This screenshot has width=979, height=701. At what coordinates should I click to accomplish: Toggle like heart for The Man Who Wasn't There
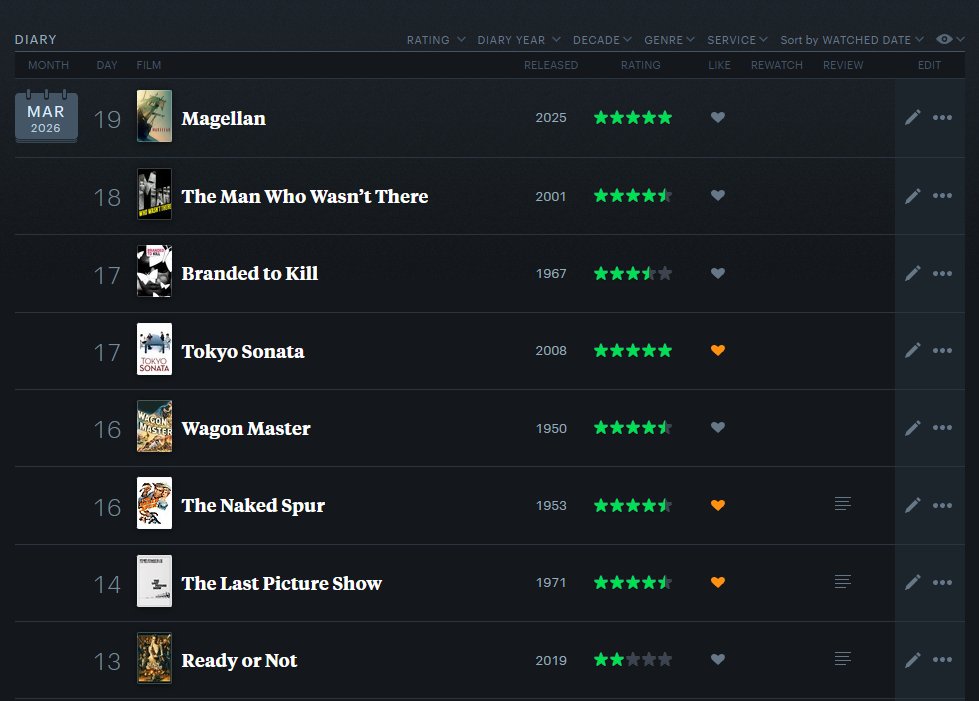point(718,195)
